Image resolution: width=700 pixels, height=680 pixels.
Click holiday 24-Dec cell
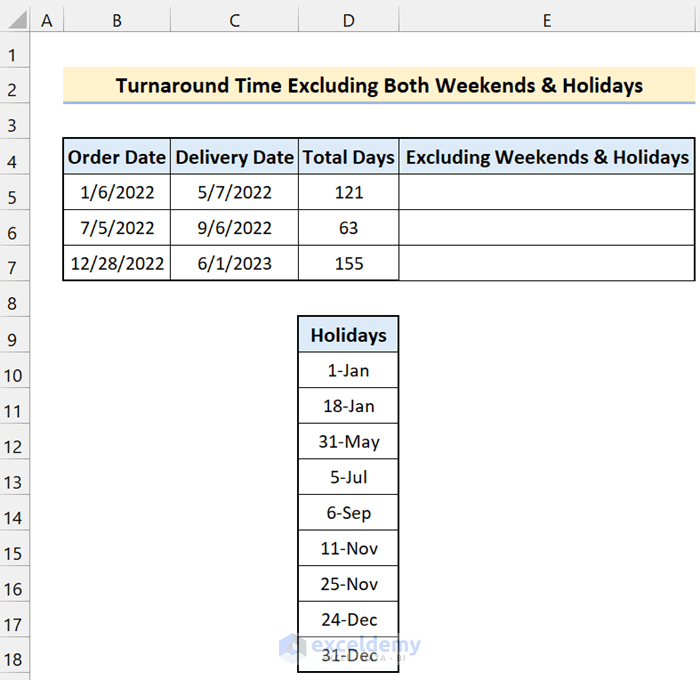click(349, 619)
